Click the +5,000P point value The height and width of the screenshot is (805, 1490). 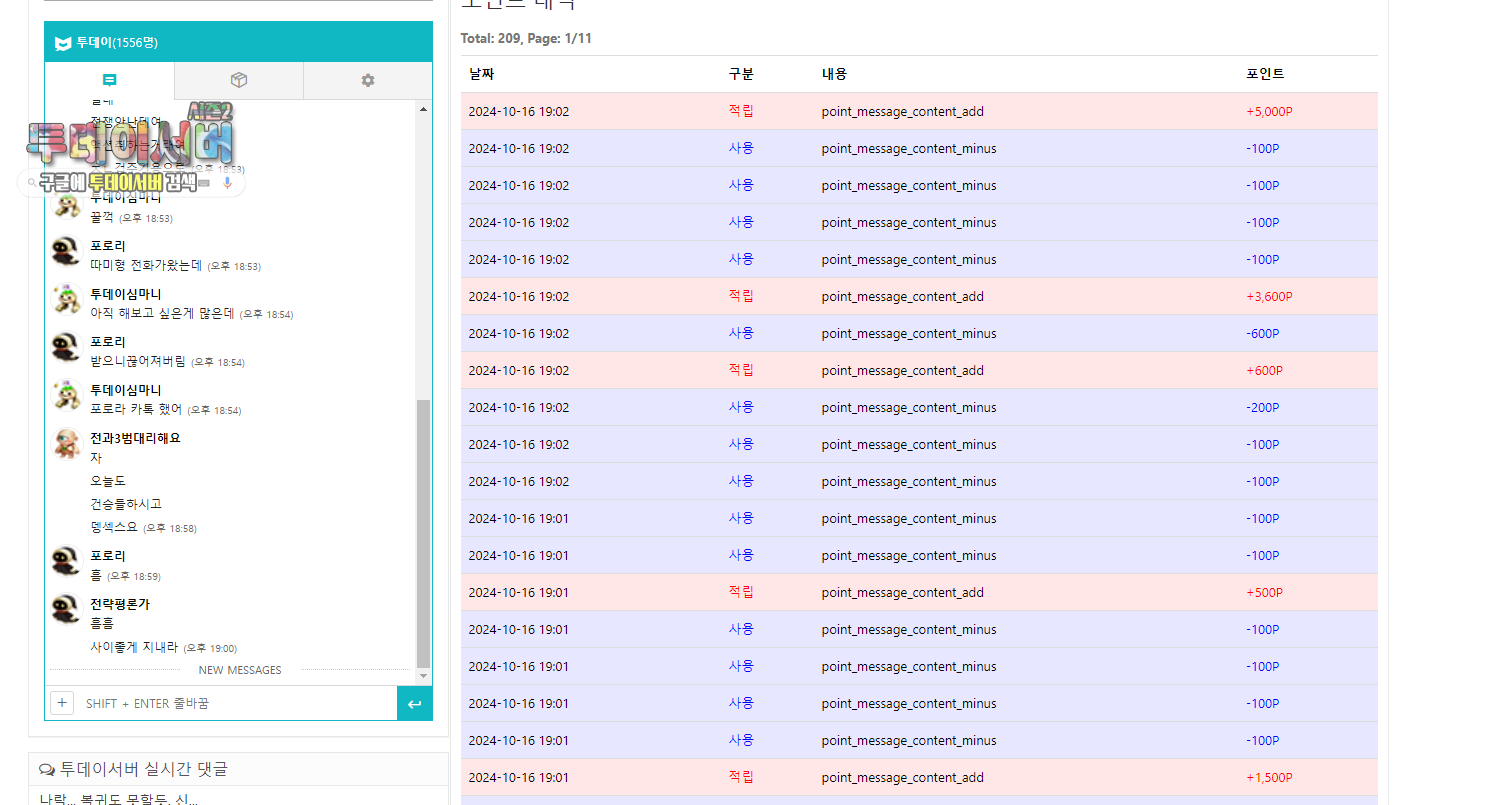pyautogui.click(x=1269, y=111)
